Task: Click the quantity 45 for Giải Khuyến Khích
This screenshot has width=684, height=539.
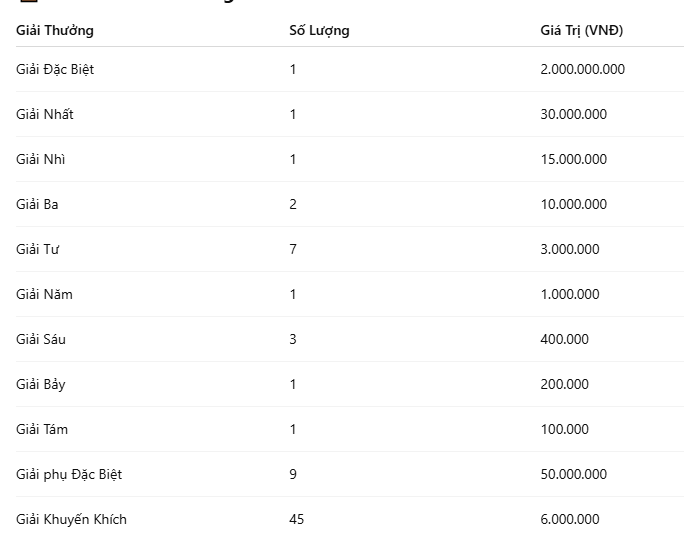Action: tap(297, 519)
